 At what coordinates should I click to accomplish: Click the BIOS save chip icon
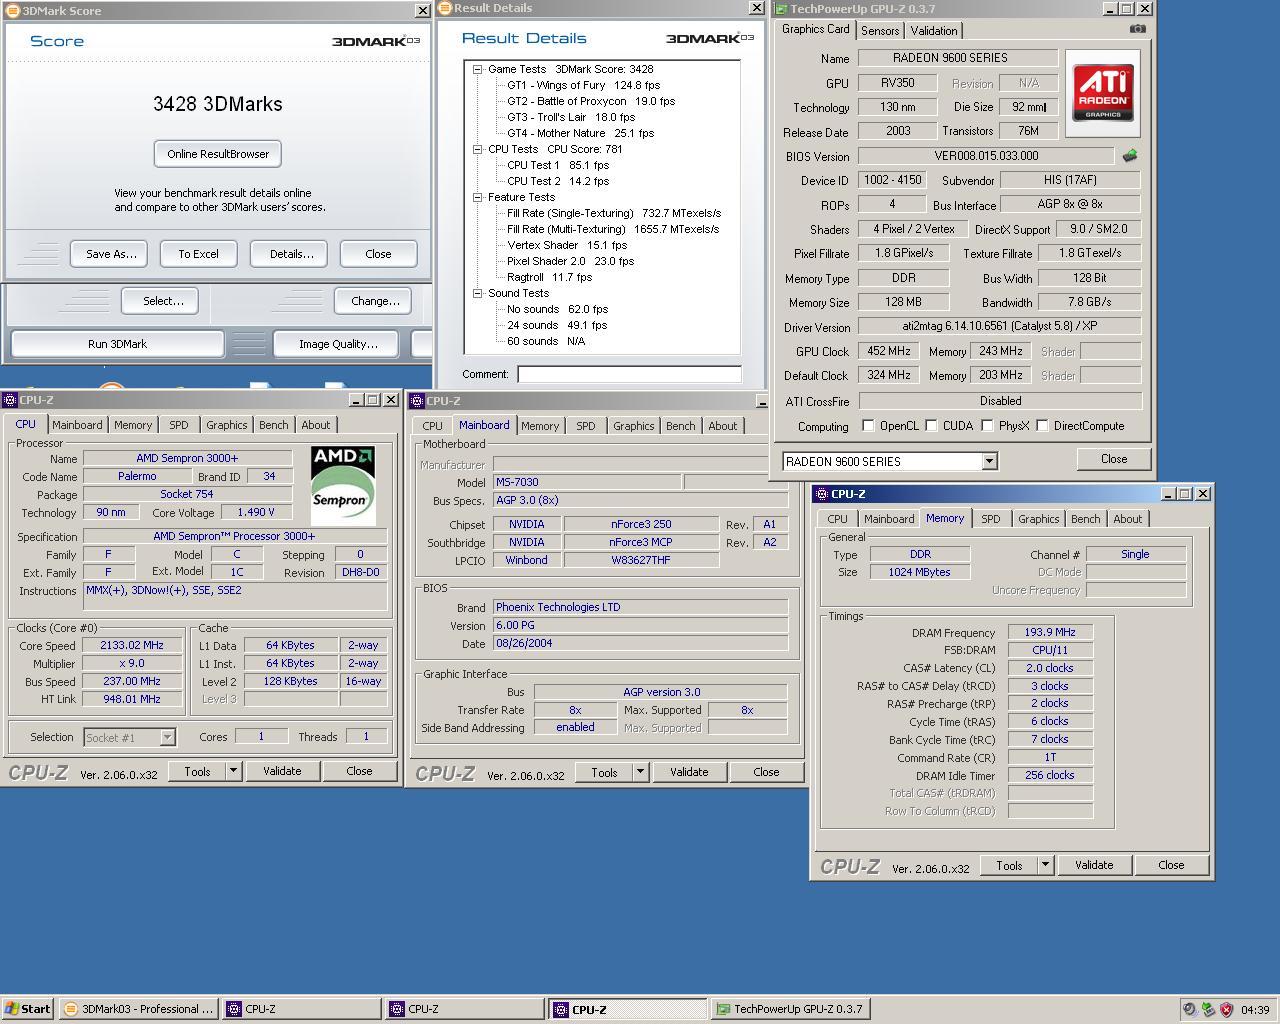[x=1129, y=156]
